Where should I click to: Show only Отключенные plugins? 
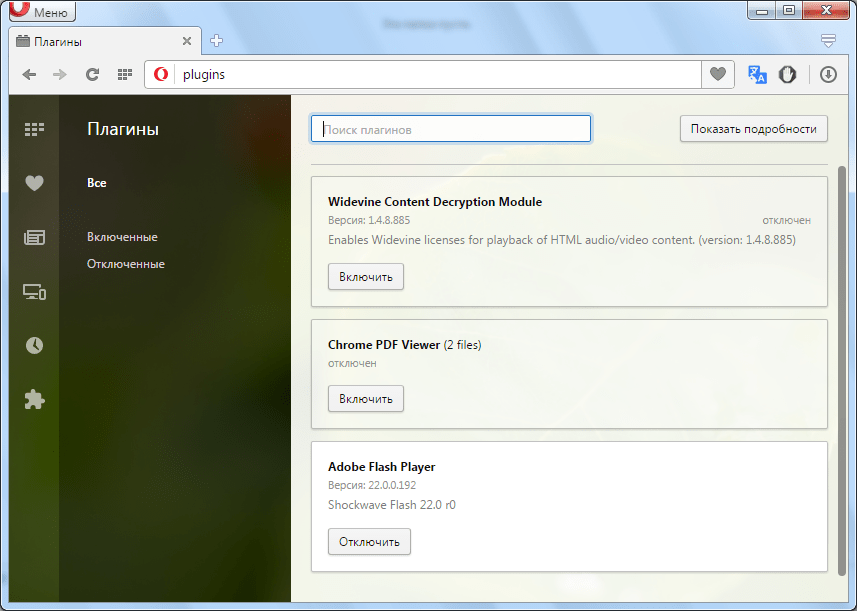click(x=126, y=264)
